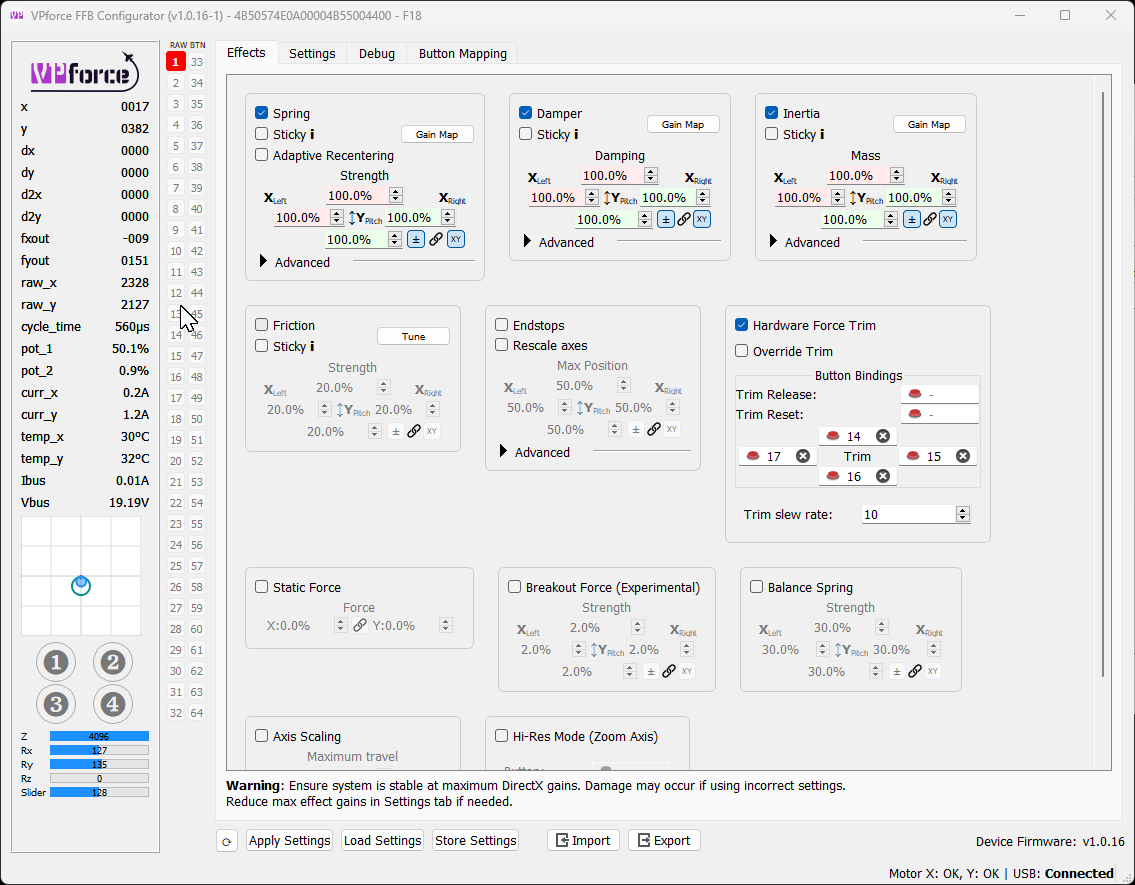The width and height of the screenshot is (1135, 885).
Task: Click the Trim slew rate input field
Action: (x=905, y=514)
